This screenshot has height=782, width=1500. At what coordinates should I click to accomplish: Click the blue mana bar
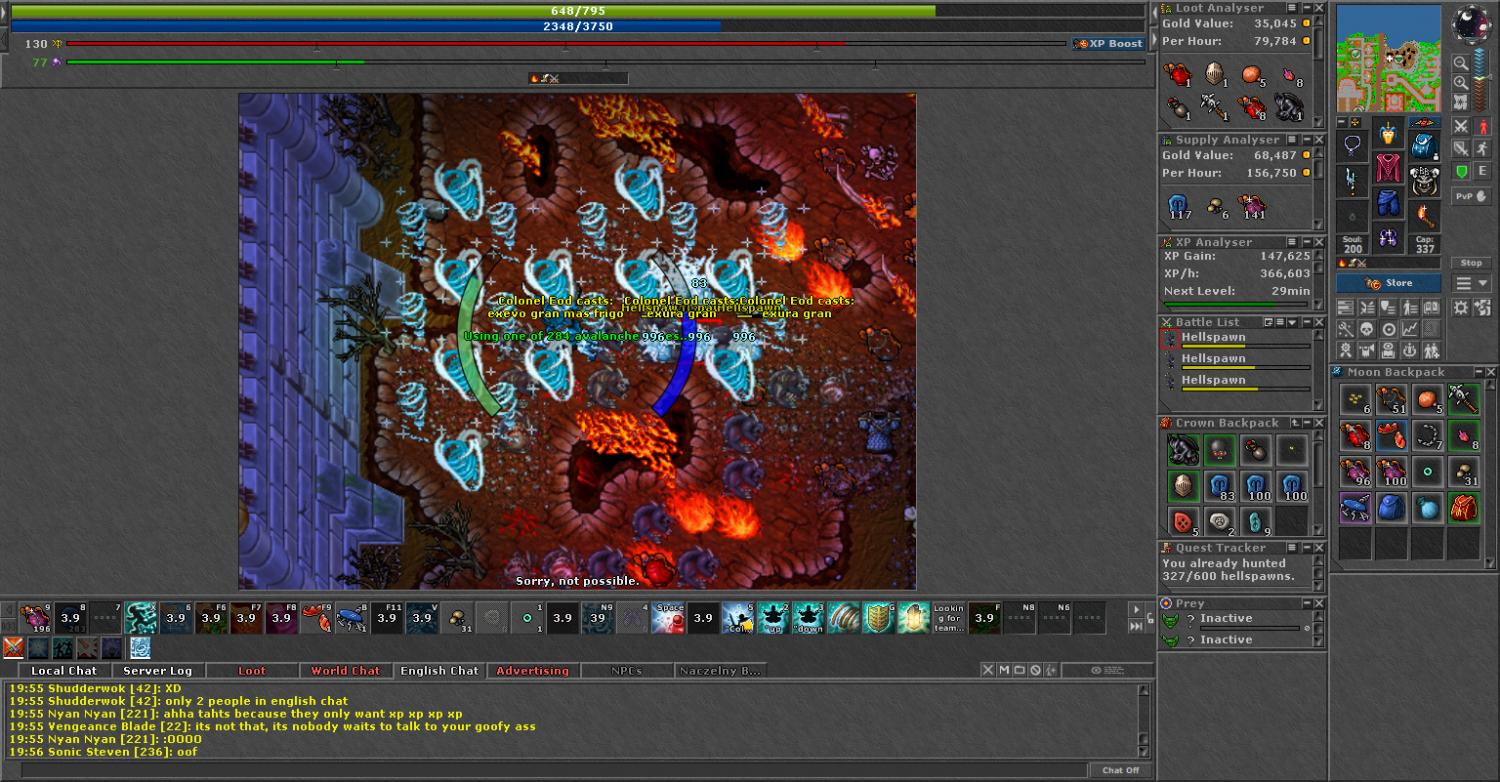(x=577, y=27)
